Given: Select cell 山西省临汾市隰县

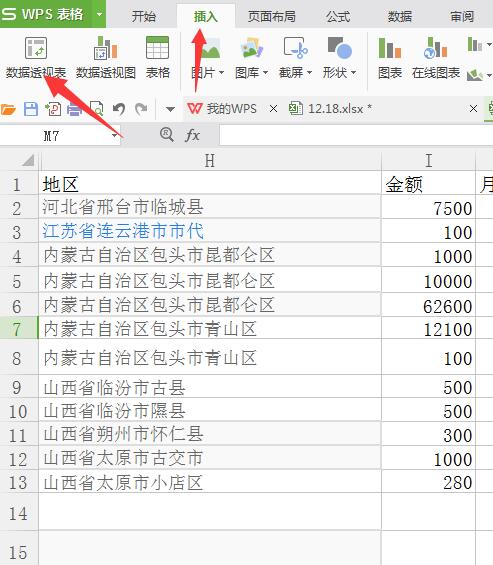Looking at the screenshot, I should [x=210, y=410].
